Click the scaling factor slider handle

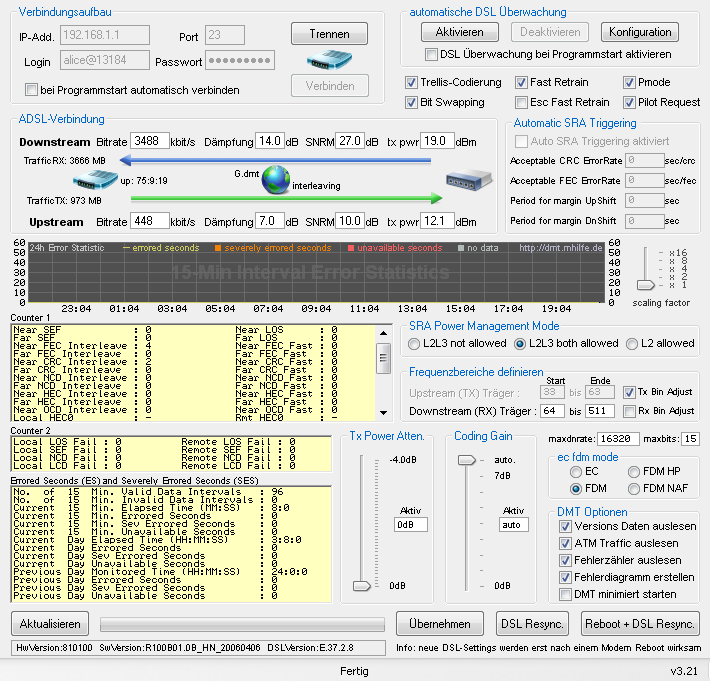click(646, 285)
